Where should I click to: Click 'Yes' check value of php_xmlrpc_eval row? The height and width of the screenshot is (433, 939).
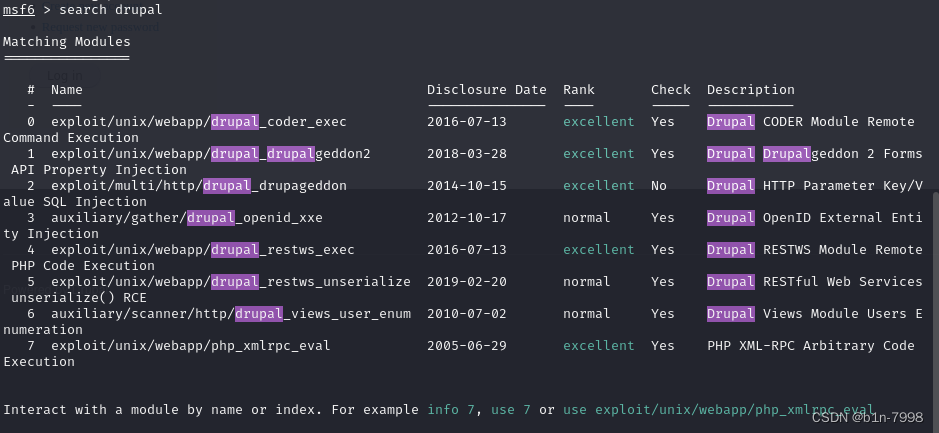[x=662, y=346]
